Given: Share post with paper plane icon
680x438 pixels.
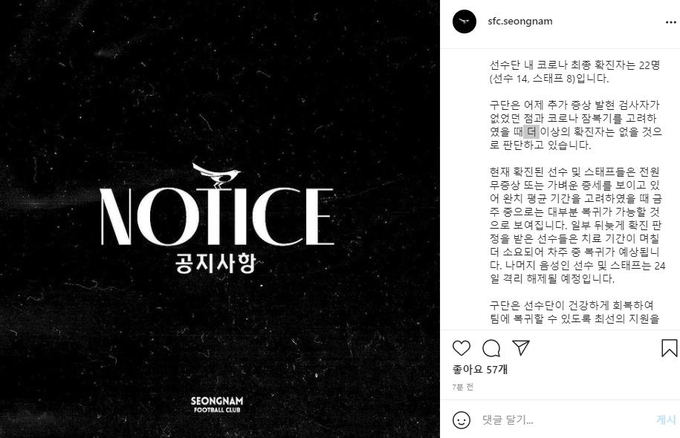Looking at the screenshot, I should tap(521, 347).
